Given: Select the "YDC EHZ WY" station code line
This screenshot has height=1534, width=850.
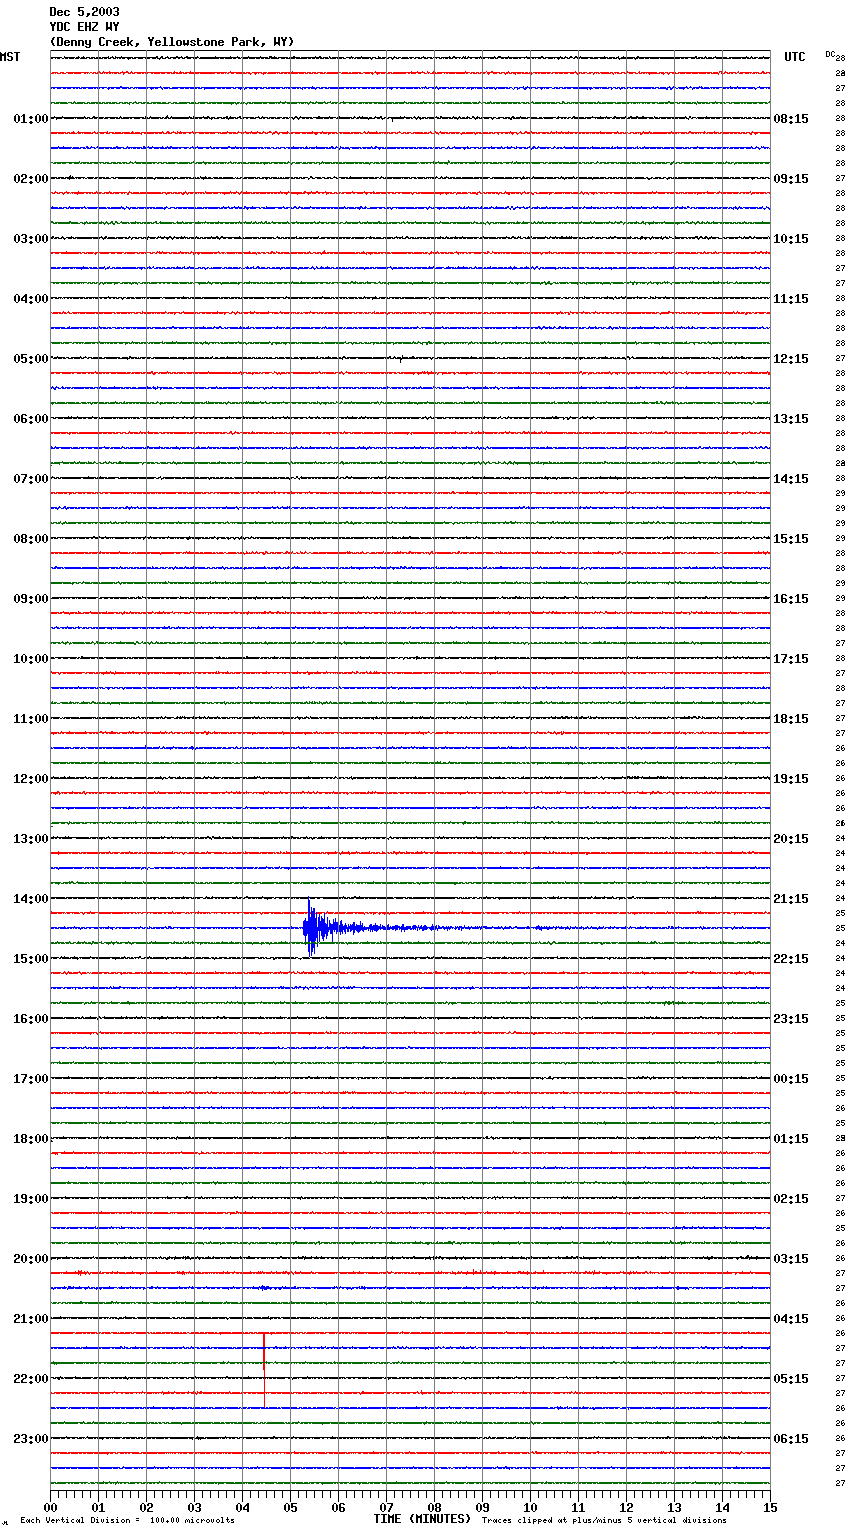Looking at the screenshot, I should pyautogui.click(x=84, y=27).
